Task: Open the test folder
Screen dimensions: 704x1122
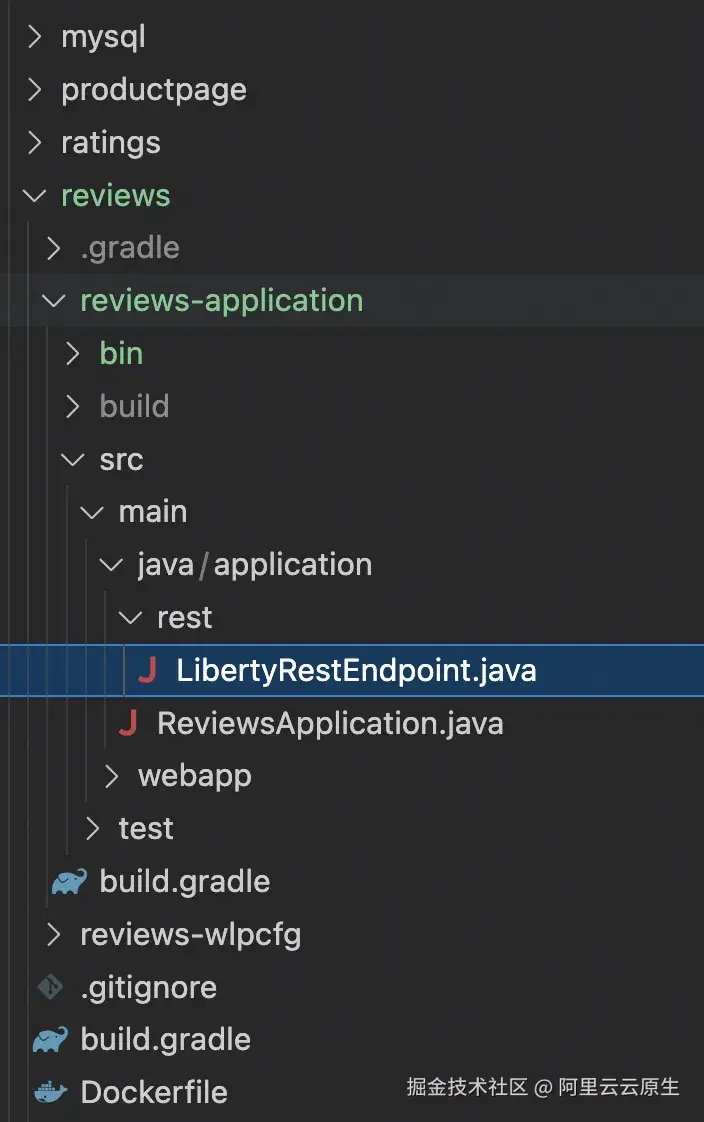Action: [x=146, y=828]
